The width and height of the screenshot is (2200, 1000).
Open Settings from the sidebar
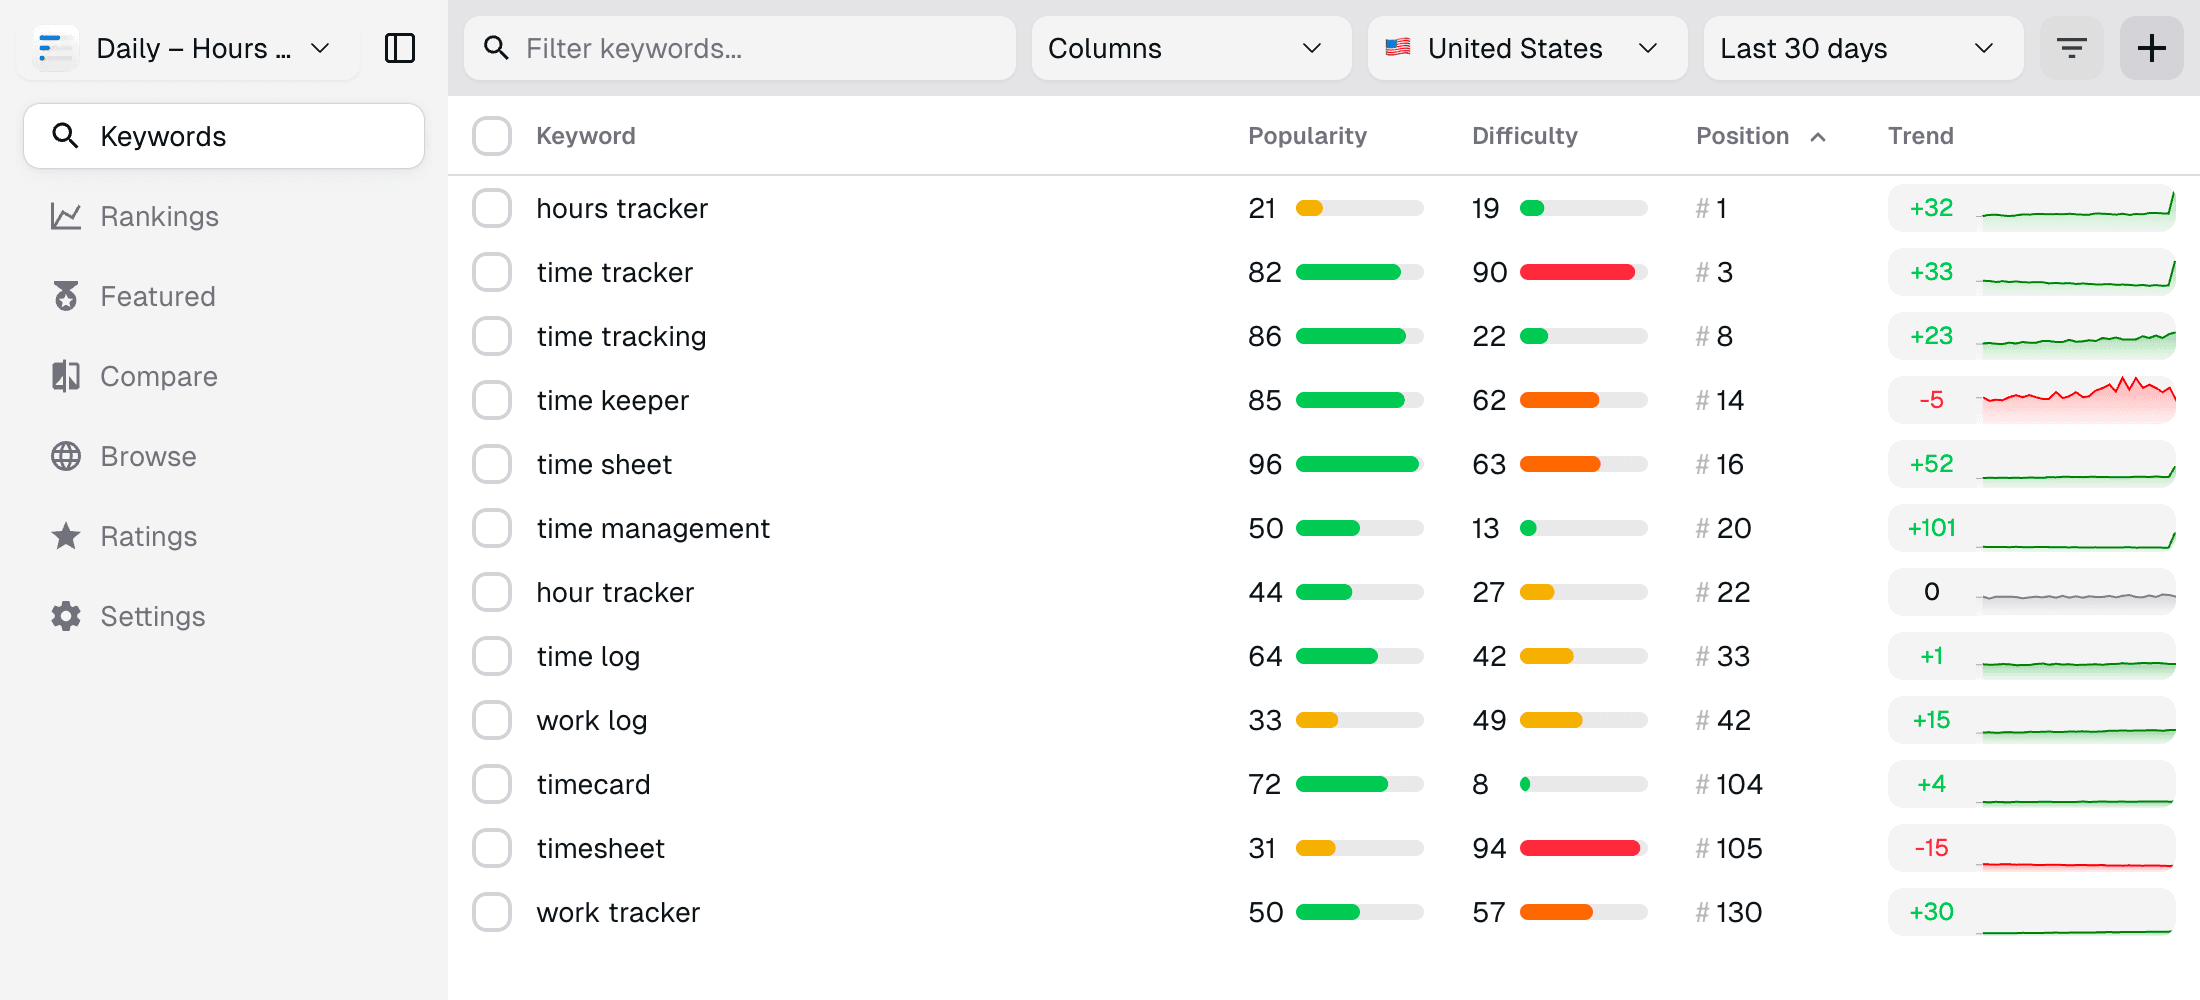(x=153, y=616)
